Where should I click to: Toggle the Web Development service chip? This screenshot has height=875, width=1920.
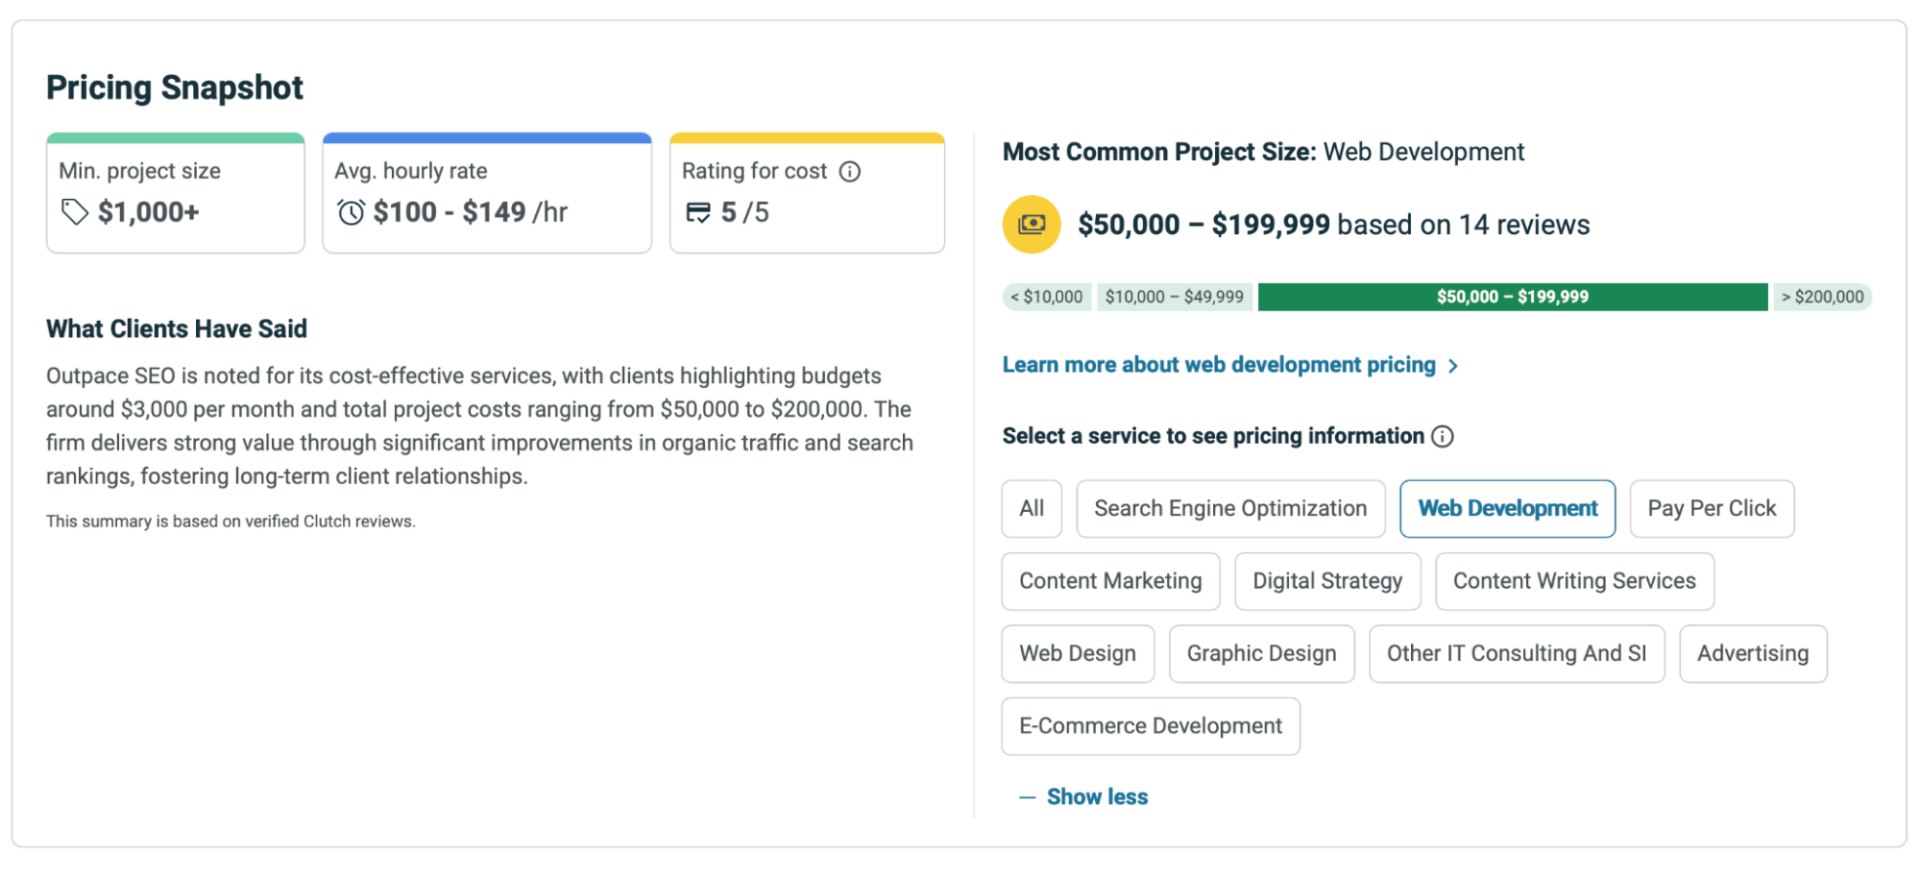click(1507, 508)
